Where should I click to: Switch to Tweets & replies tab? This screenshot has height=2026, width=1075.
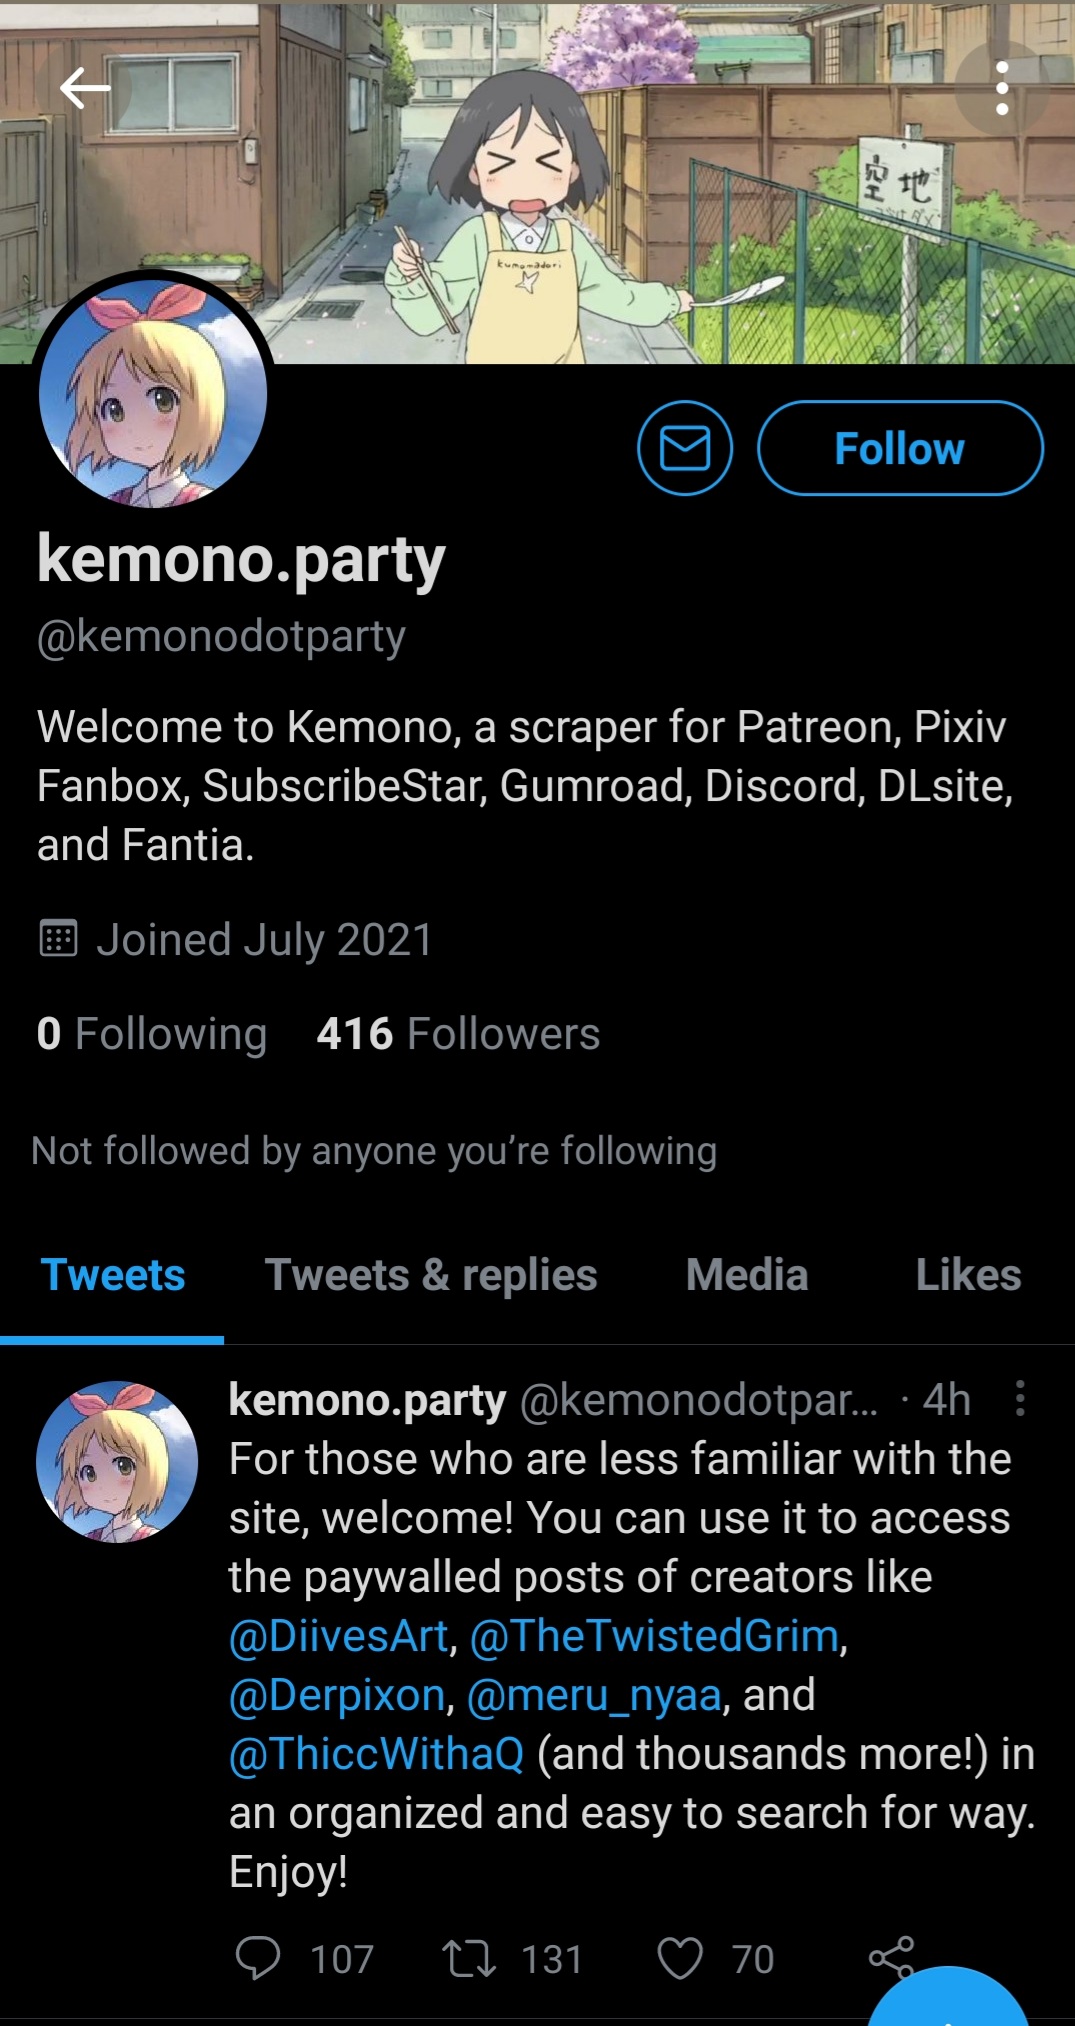coord(431,1275)
